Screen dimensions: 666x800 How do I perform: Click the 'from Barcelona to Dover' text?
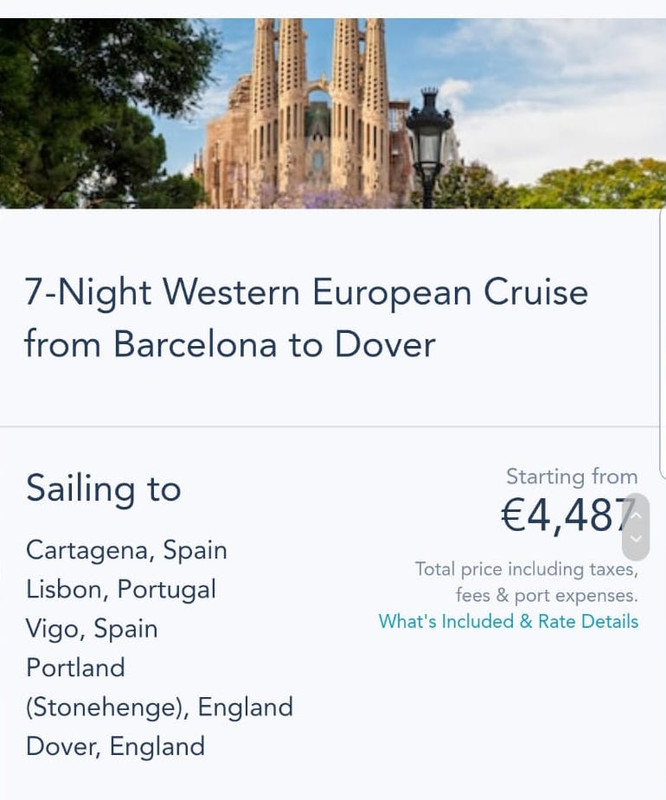click(x=230, y=345)
